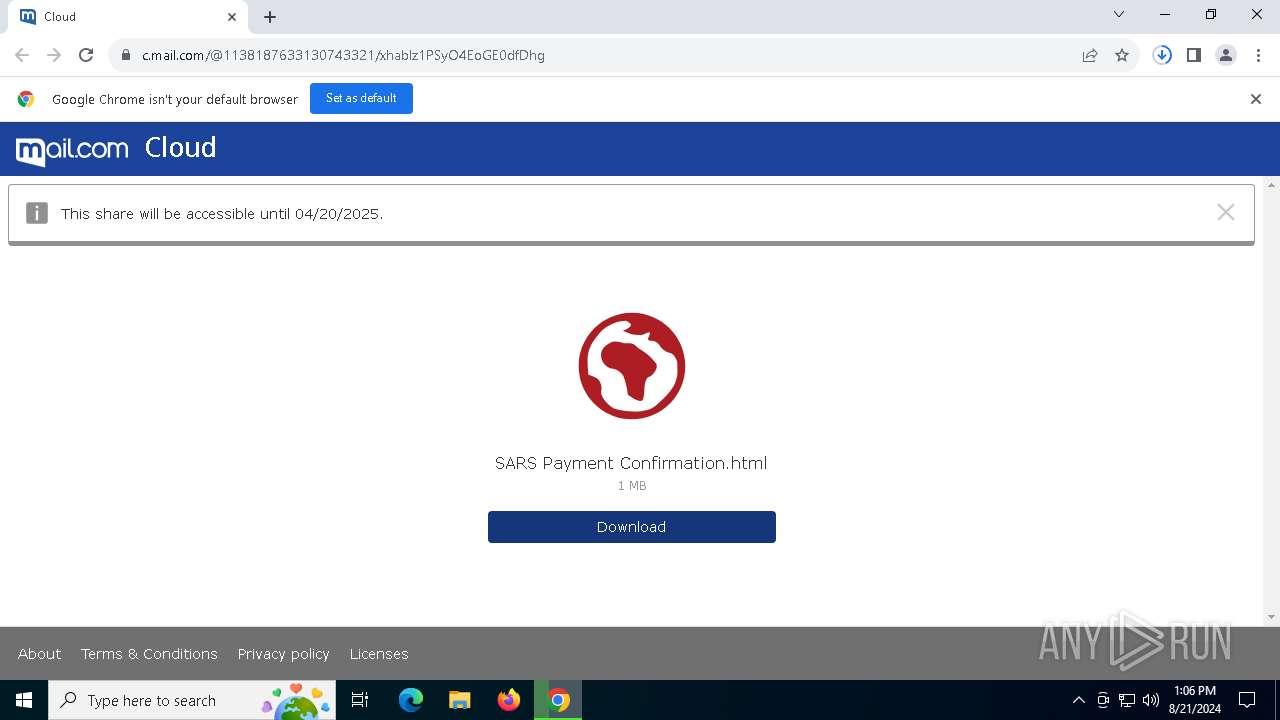Click the share page icon
Screen dimensions: 1280x720
coord(1090,55)
